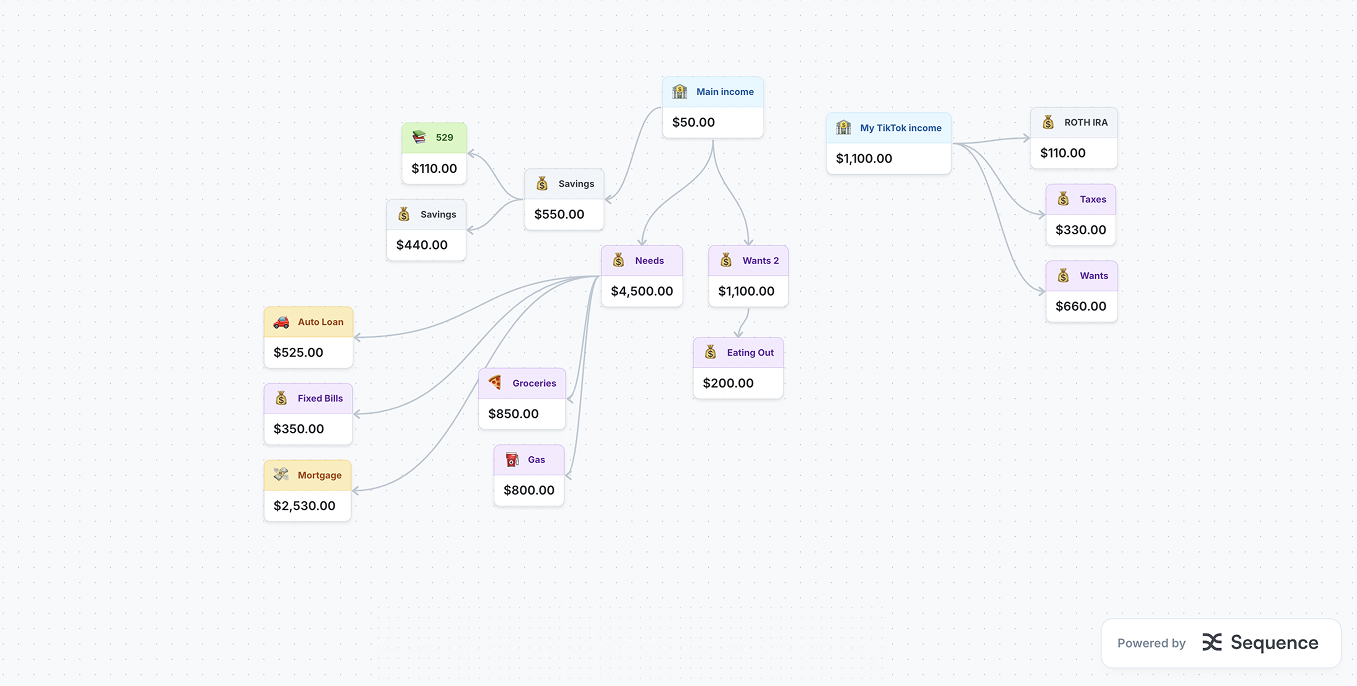Image resolution: width=1357 pixels, height=686 pixels.
Task: Click the flying cash icon on Mortgage
Action: coord(281,476)
